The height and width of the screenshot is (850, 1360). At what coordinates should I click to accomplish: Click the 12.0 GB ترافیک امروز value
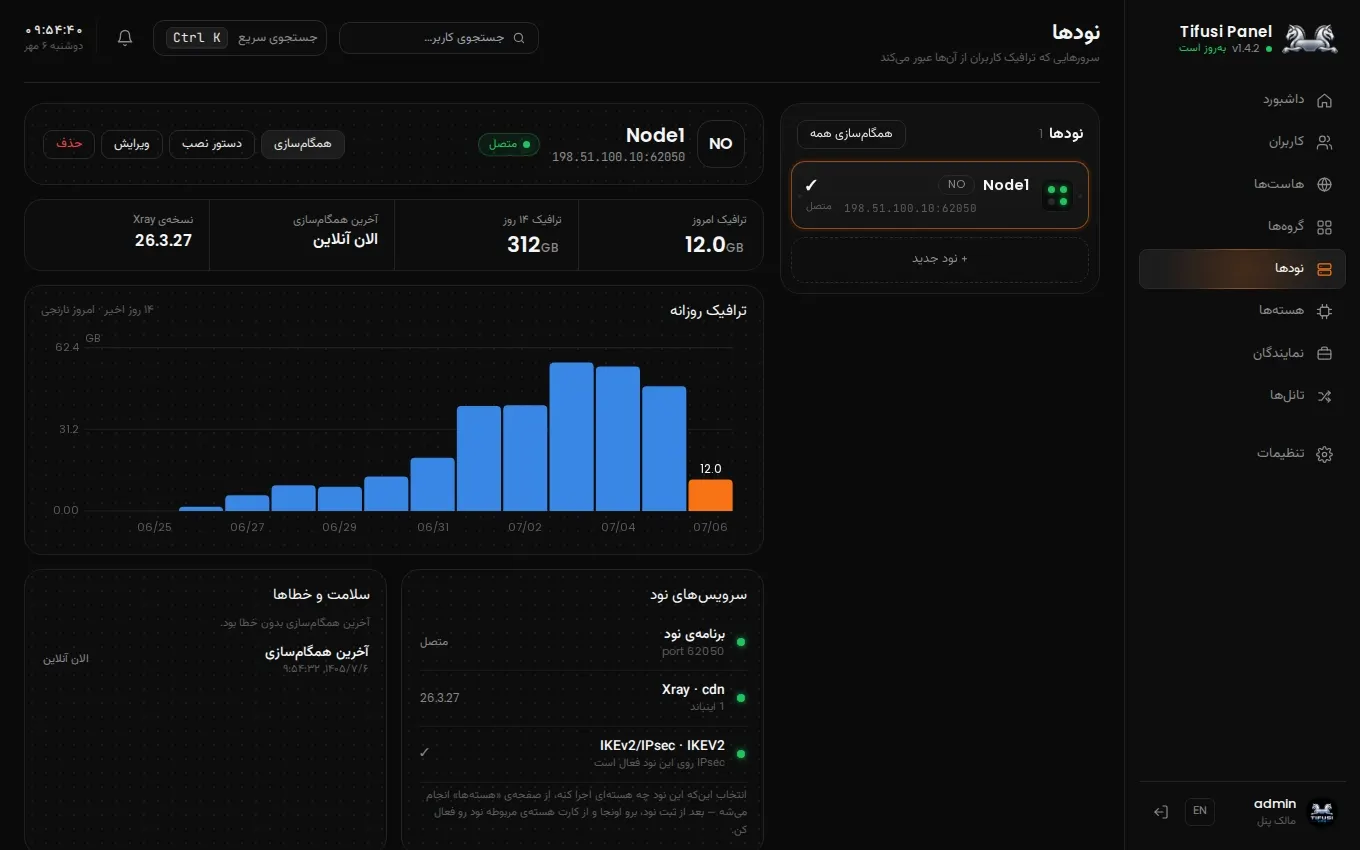pos(714,245)
